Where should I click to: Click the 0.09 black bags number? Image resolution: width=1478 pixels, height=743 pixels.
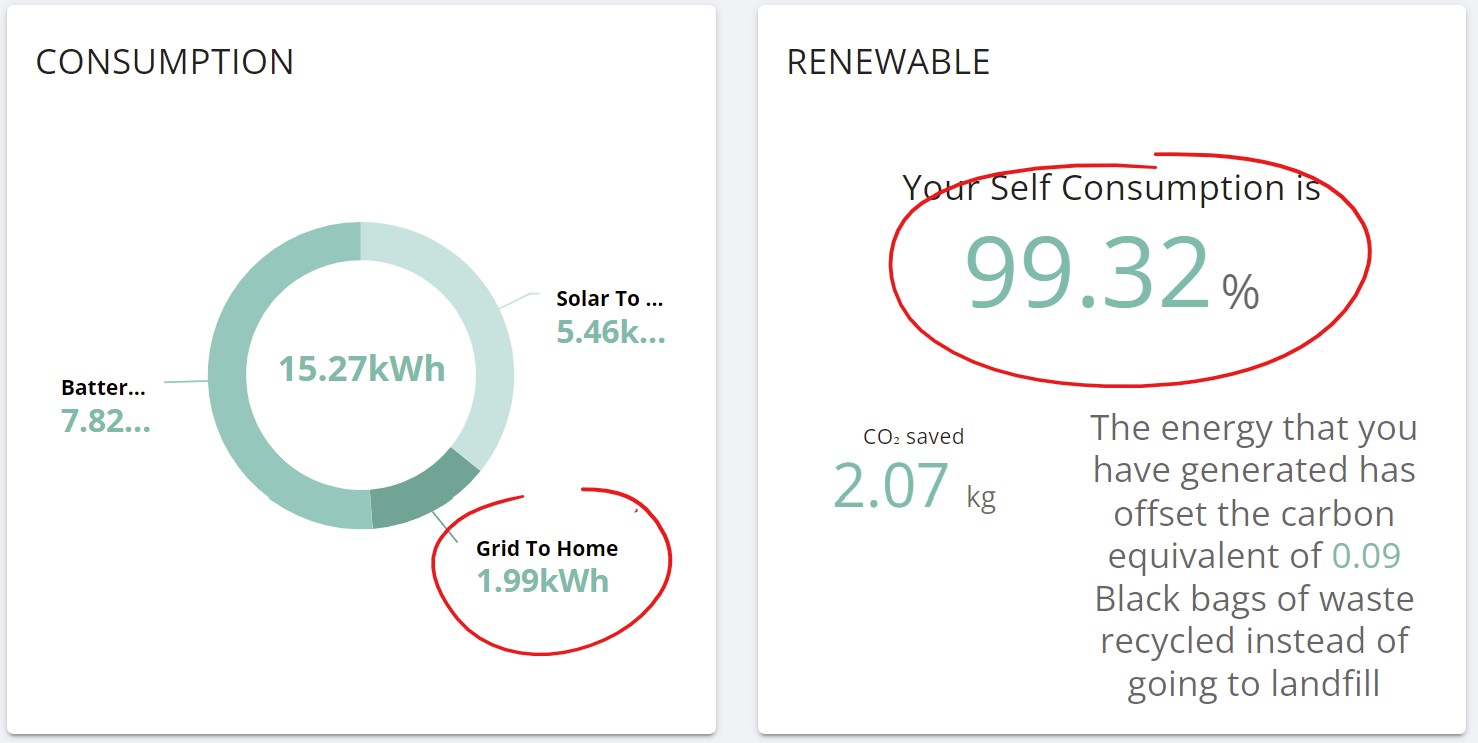[x=1366, y=555]
